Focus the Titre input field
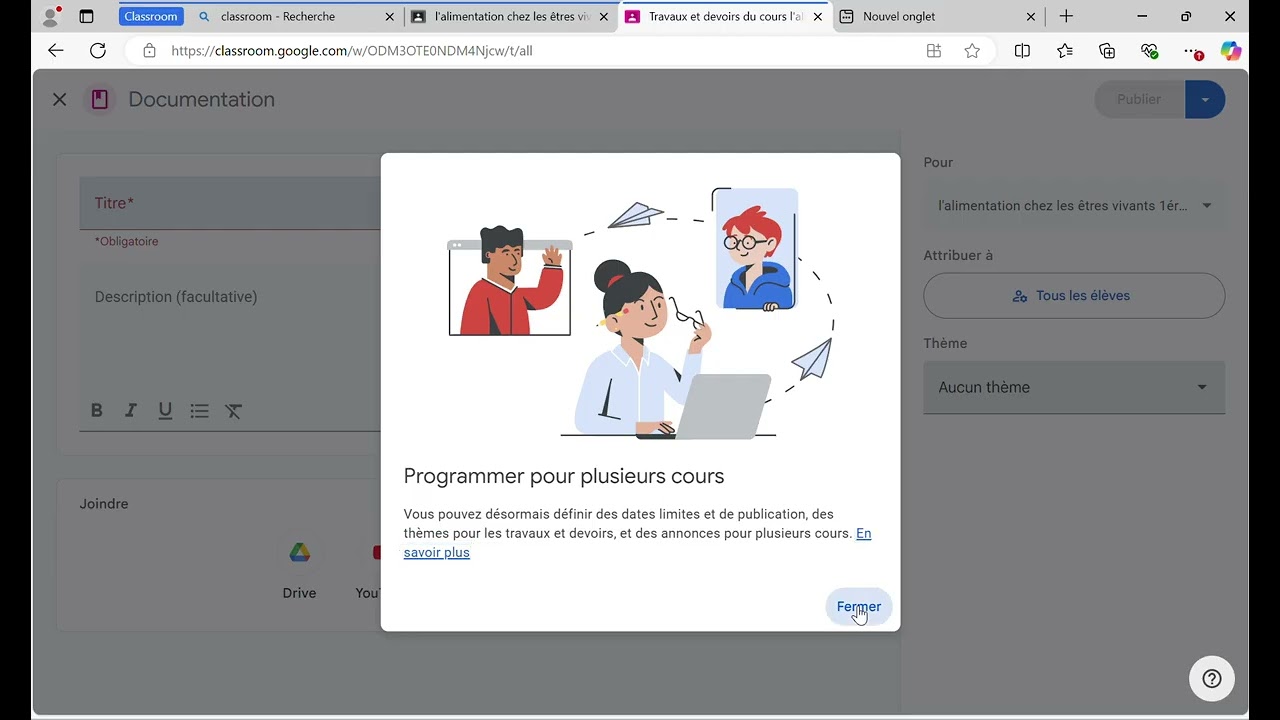The height and width of the screenshot is (720, 1280). point(230,203)
